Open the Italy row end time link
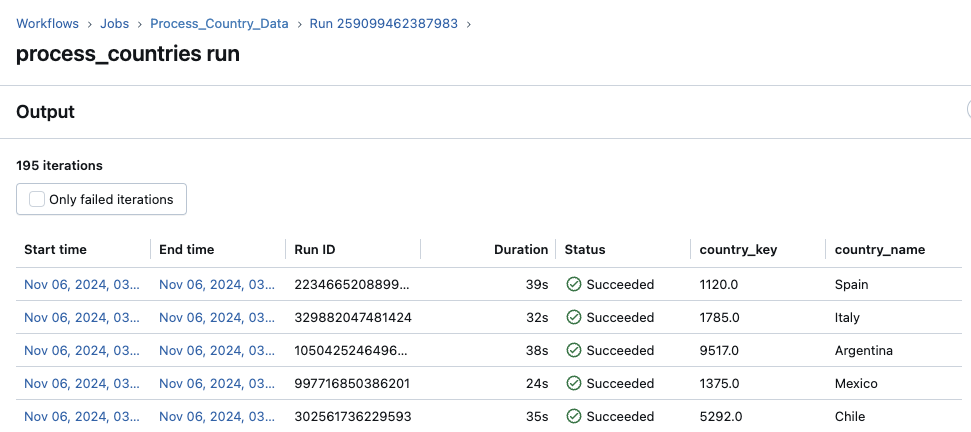Image resolution: width=971 pixels, height=432 pixels. (217, 318)
